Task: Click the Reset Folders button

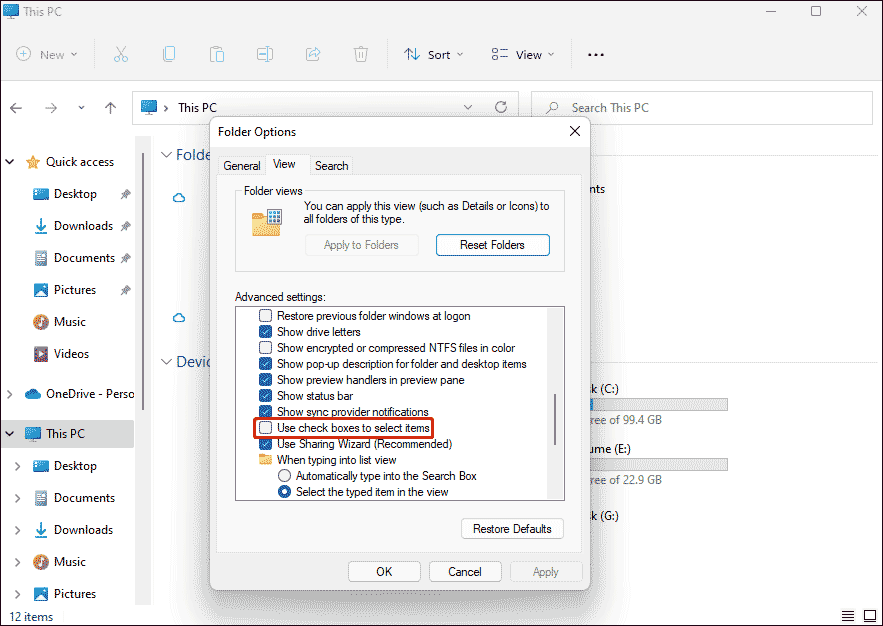Action: point(492,244)
